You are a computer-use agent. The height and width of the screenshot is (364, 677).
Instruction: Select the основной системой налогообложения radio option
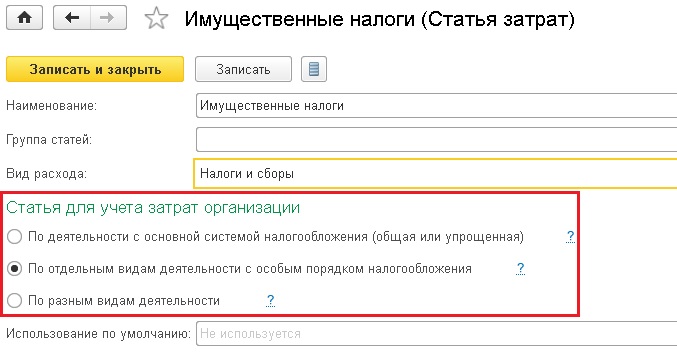[14, 237]
